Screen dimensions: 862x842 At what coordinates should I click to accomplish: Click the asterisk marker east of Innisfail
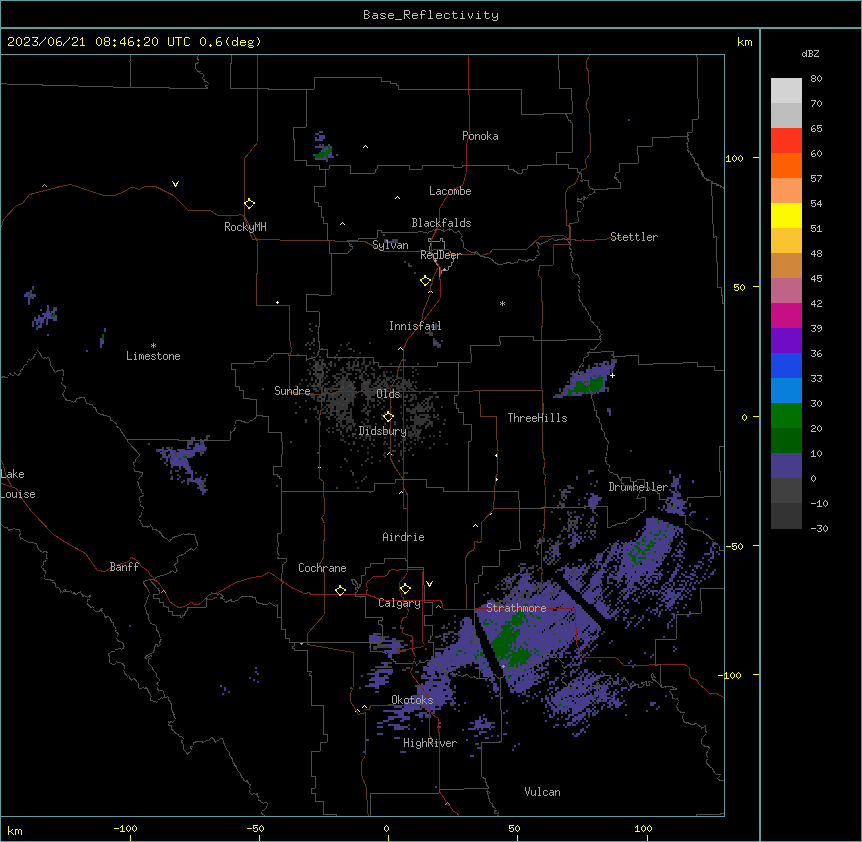pos(502,303)
